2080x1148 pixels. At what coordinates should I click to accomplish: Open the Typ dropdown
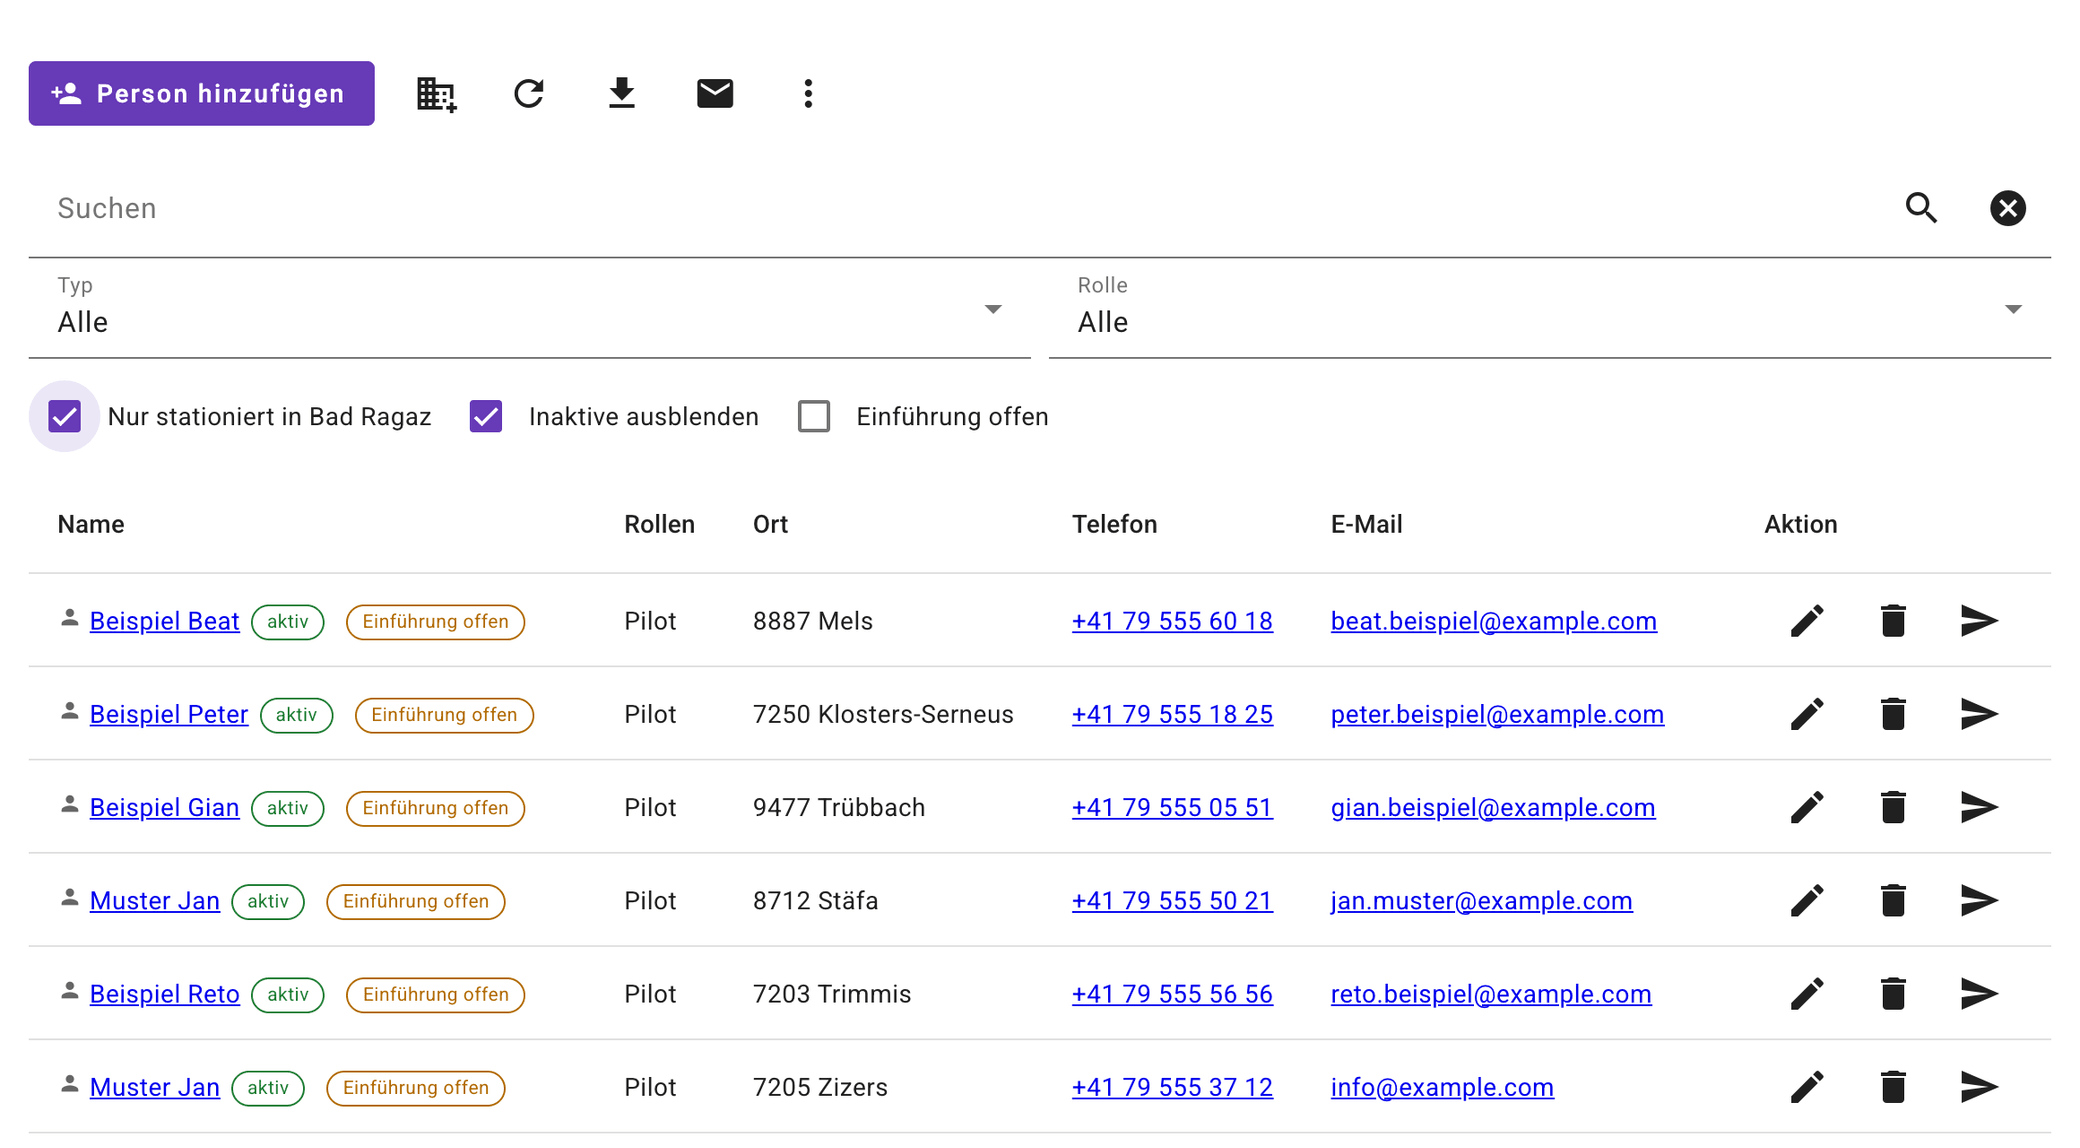tap(530, 309)
